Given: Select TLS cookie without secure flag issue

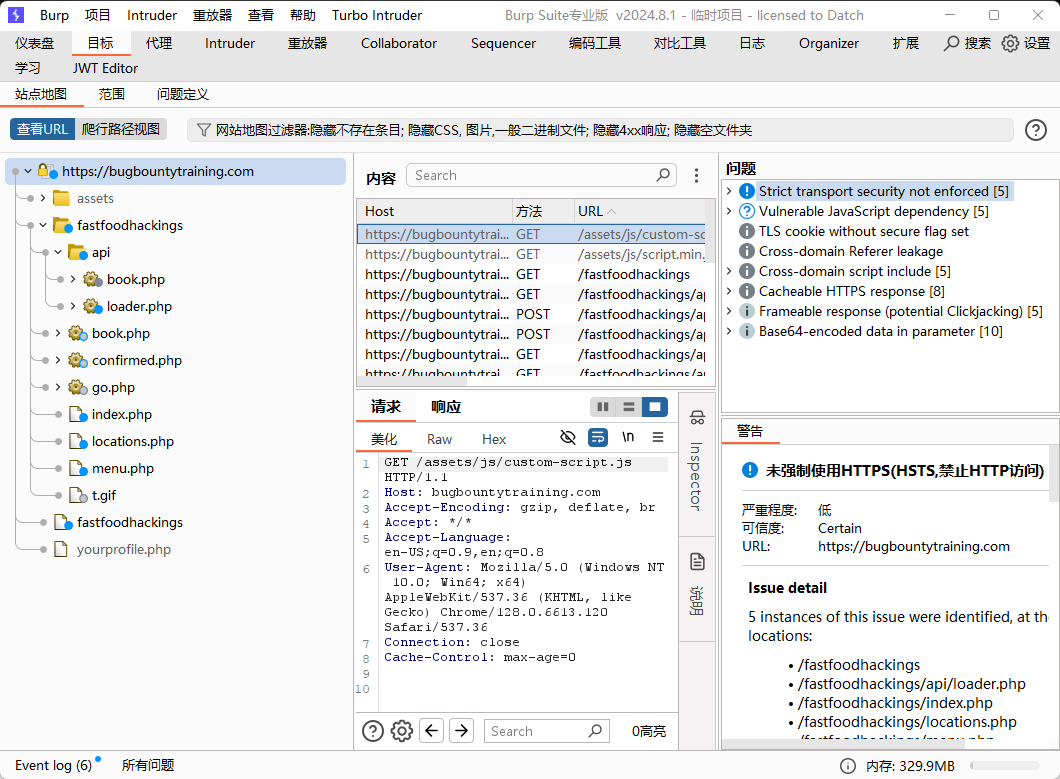Looking at the screenshot, I should (863, 231).
